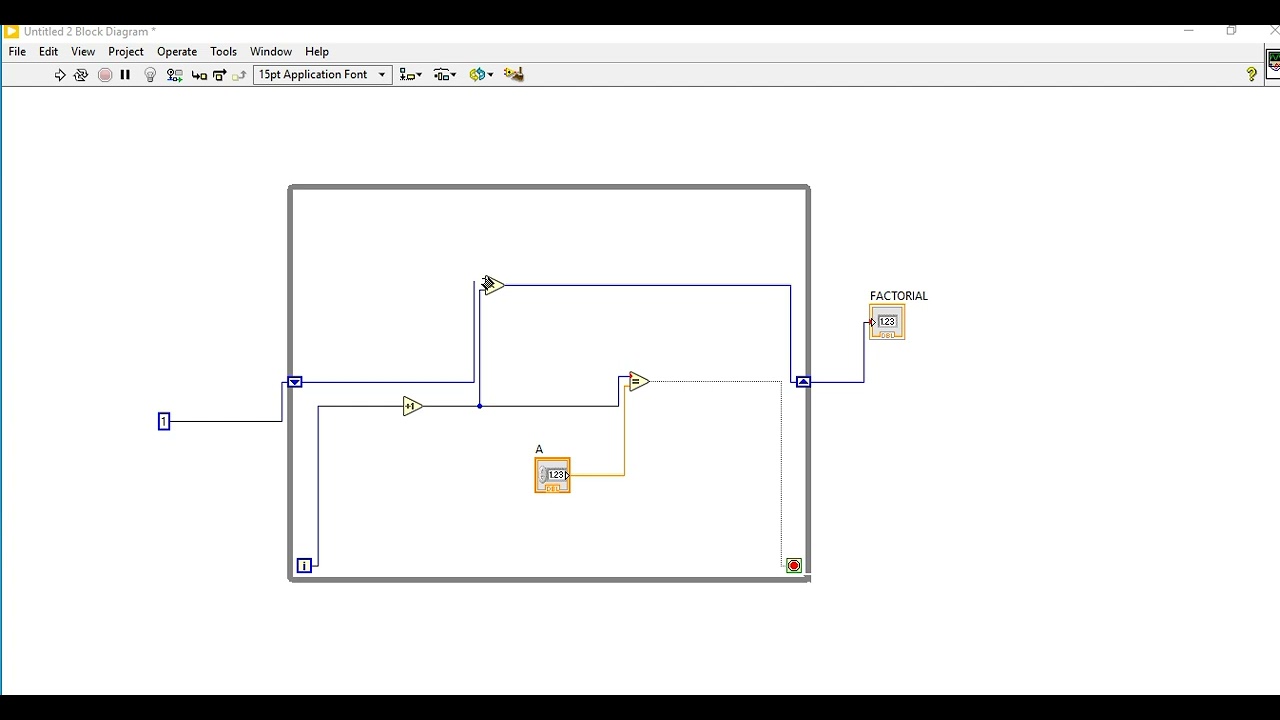Open the Distribute Objects dropdown

[x=445, y=75]
